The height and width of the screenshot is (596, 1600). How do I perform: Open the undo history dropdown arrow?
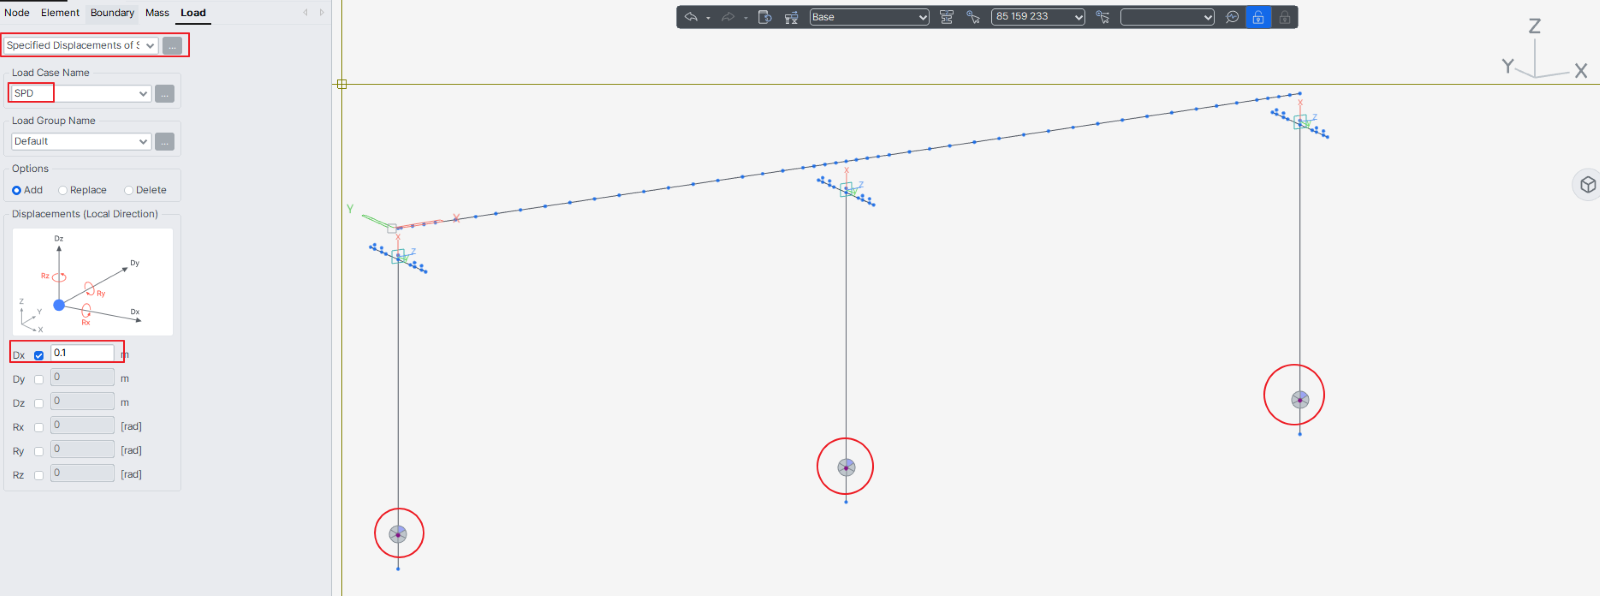(x=708, y=18)
